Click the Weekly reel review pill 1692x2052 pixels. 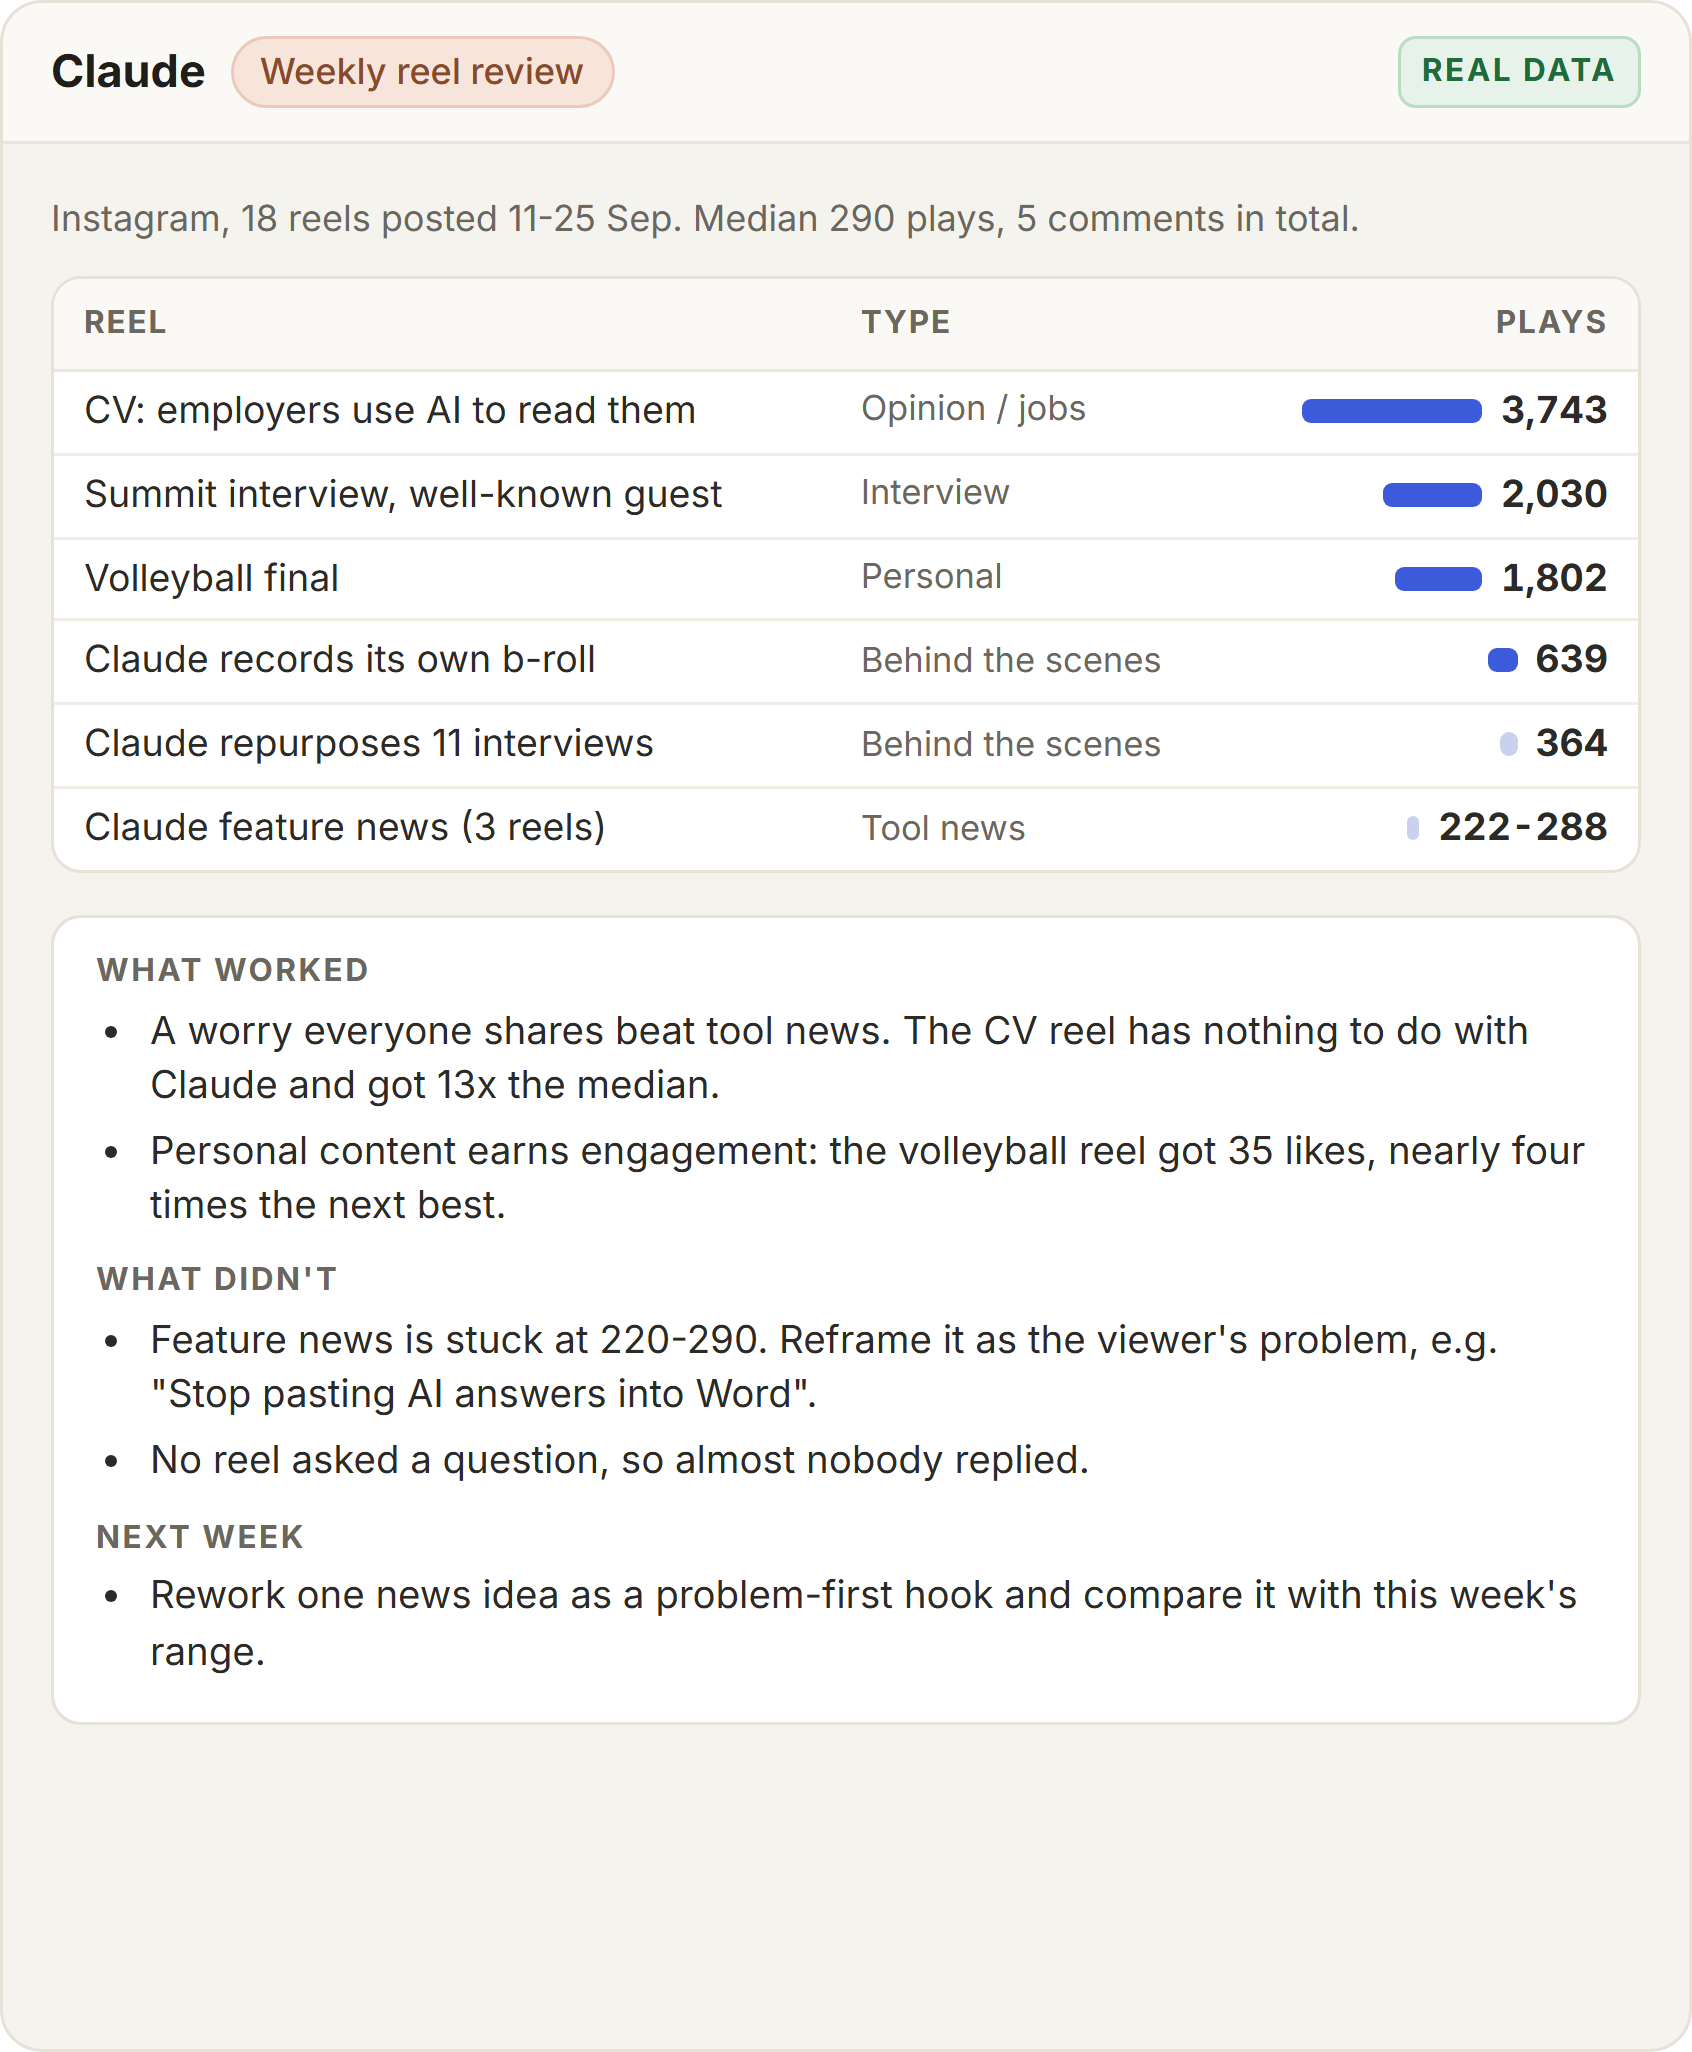[x=422, y=72]
